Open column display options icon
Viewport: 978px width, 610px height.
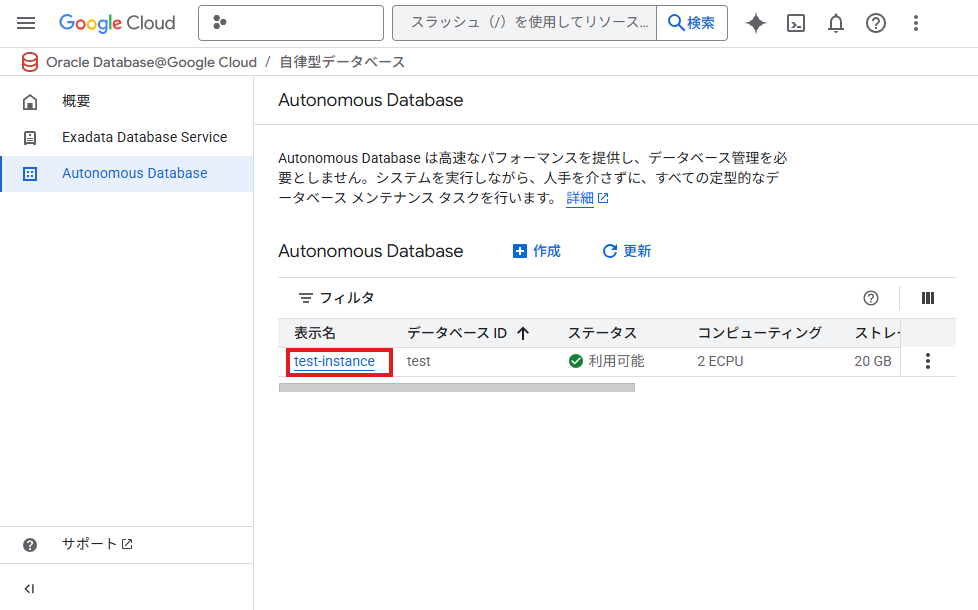(927, 298)
